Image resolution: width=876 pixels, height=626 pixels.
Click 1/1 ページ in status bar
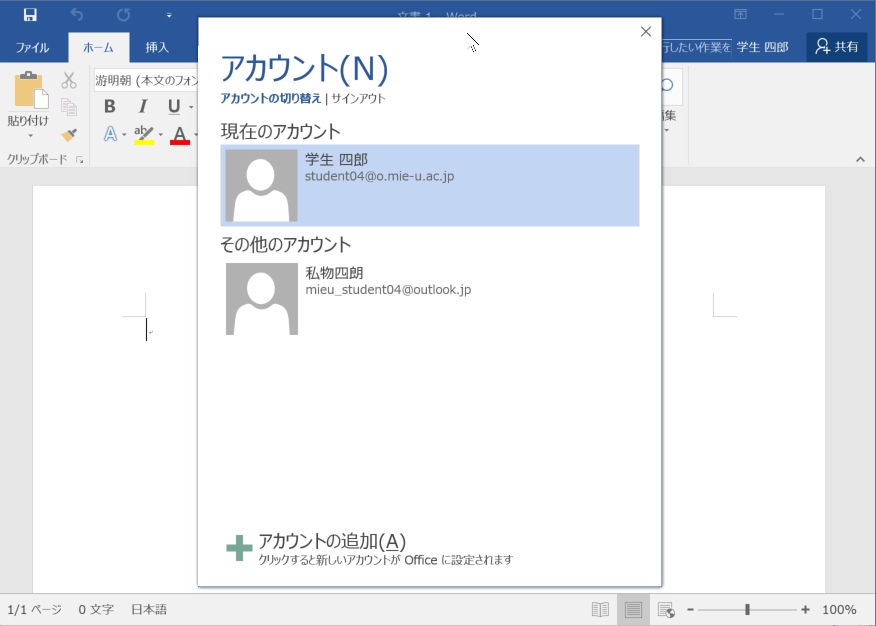[x=34, y=609]
